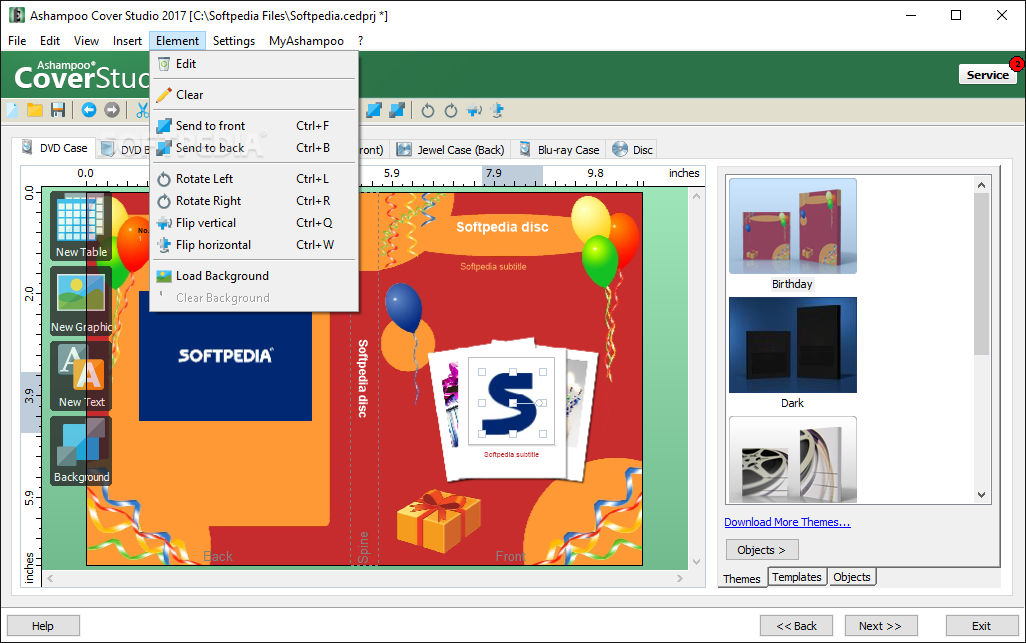The image size is (1026, 643).
Task: Choose Clear in the Element menu
Action: [254, 95]
